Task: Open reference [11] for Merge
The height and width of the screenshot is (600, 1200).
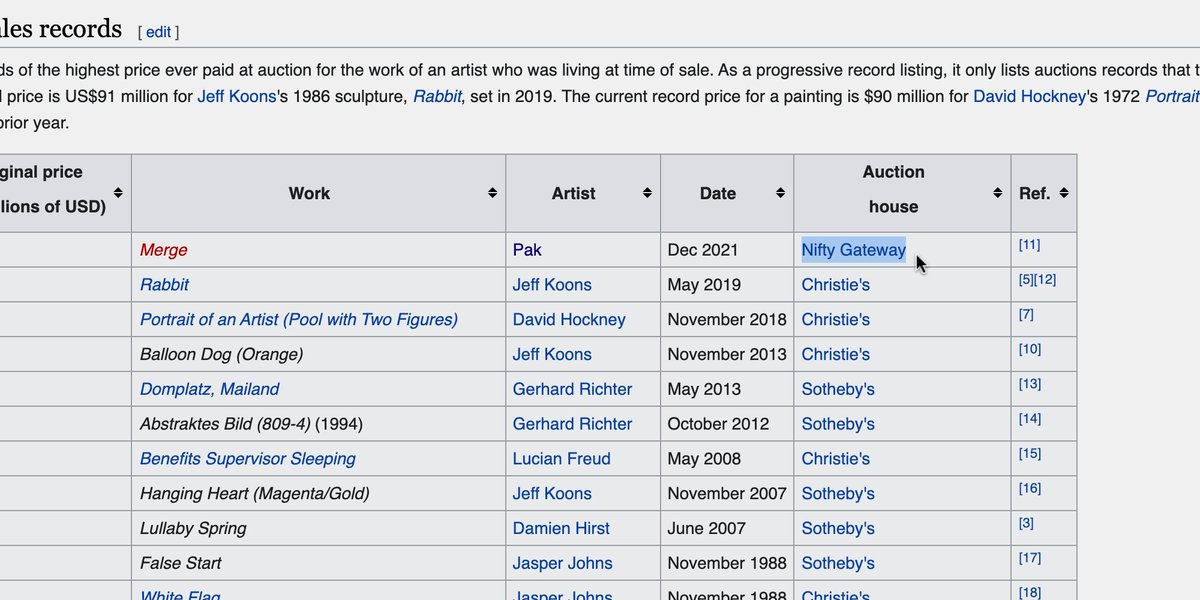Action: 1029,244
